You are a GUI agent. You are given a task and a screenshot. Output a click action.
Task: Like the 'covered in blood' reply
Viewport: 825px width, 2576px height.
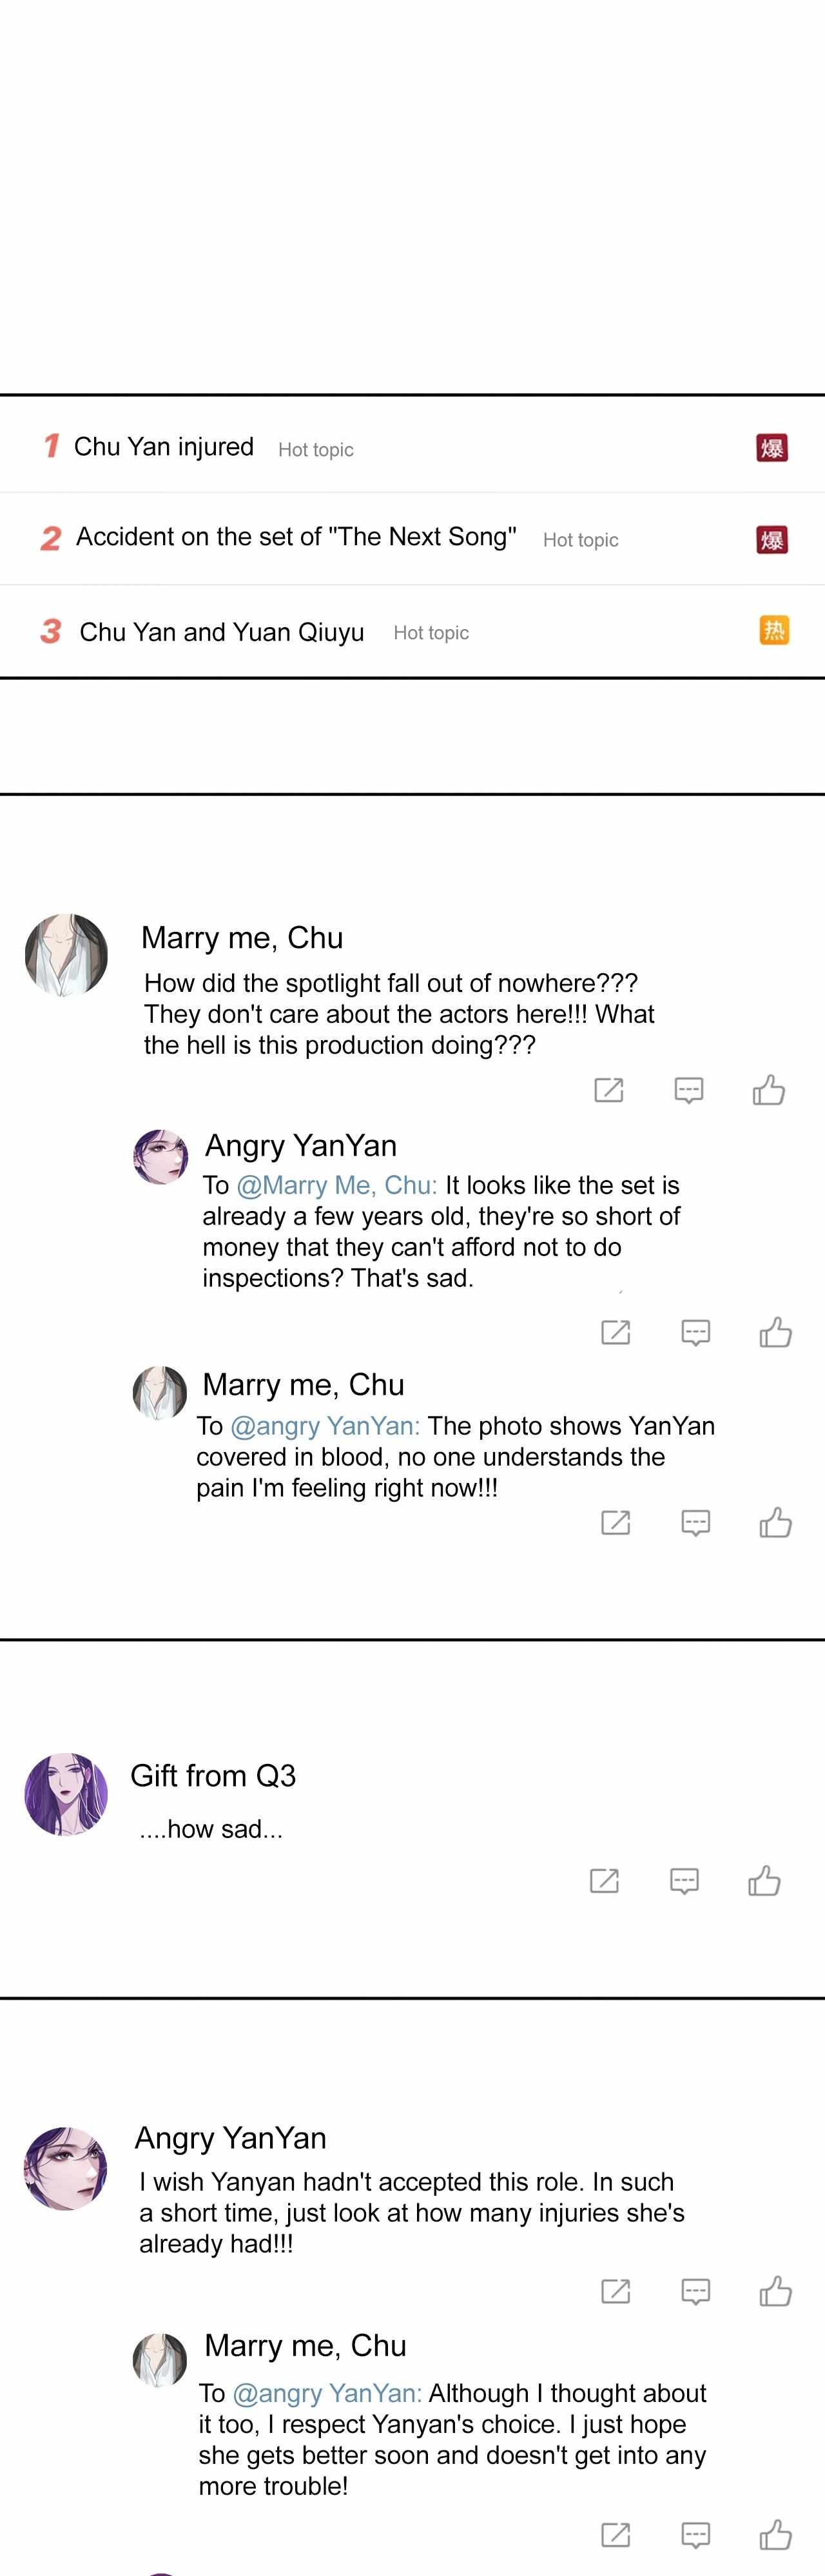[775, 1522]
